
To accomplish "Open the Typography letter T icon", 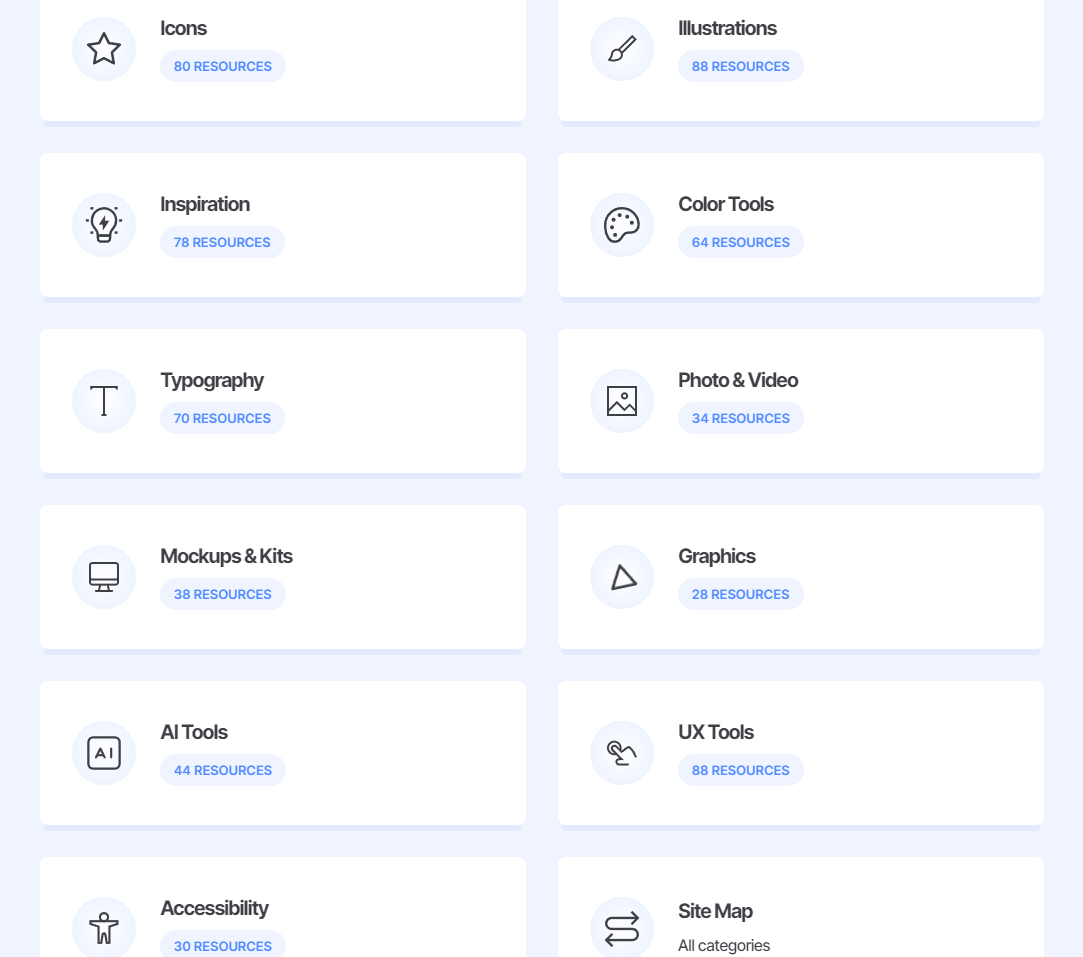I will tap(104, 401).
